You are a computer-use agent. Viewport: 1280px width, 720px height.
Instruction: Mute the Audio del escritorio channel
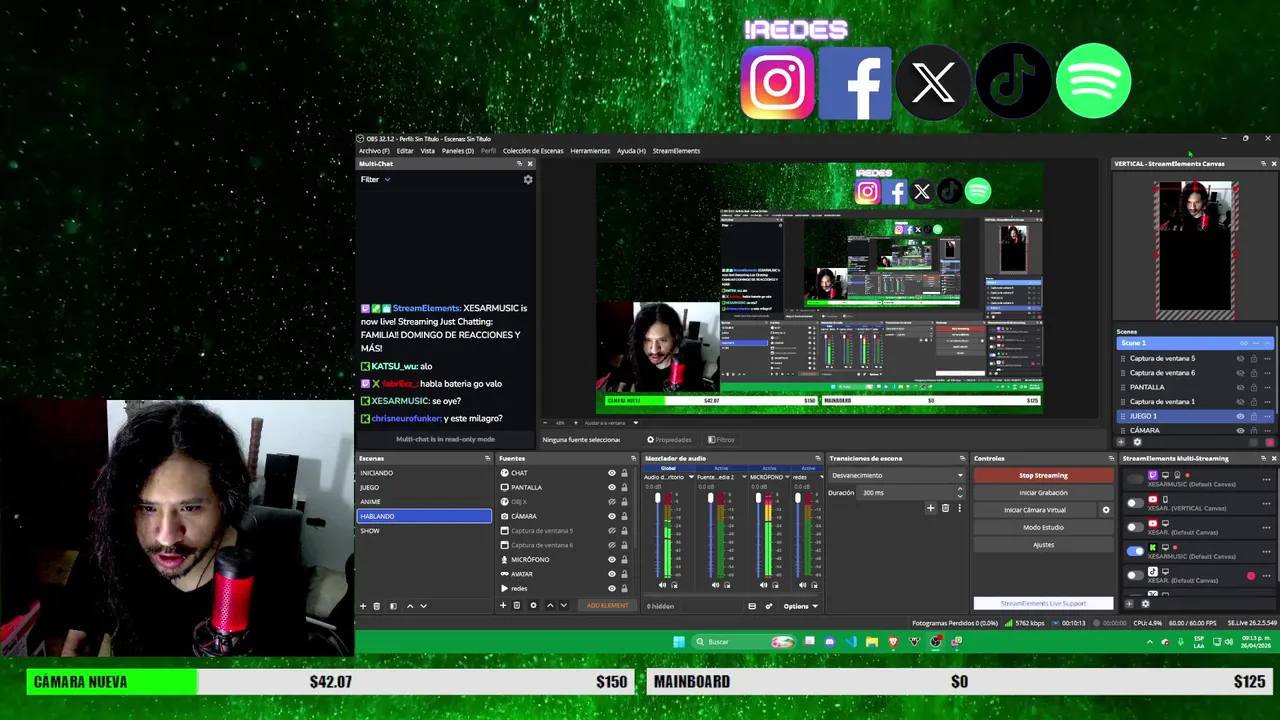click(662, 585)
